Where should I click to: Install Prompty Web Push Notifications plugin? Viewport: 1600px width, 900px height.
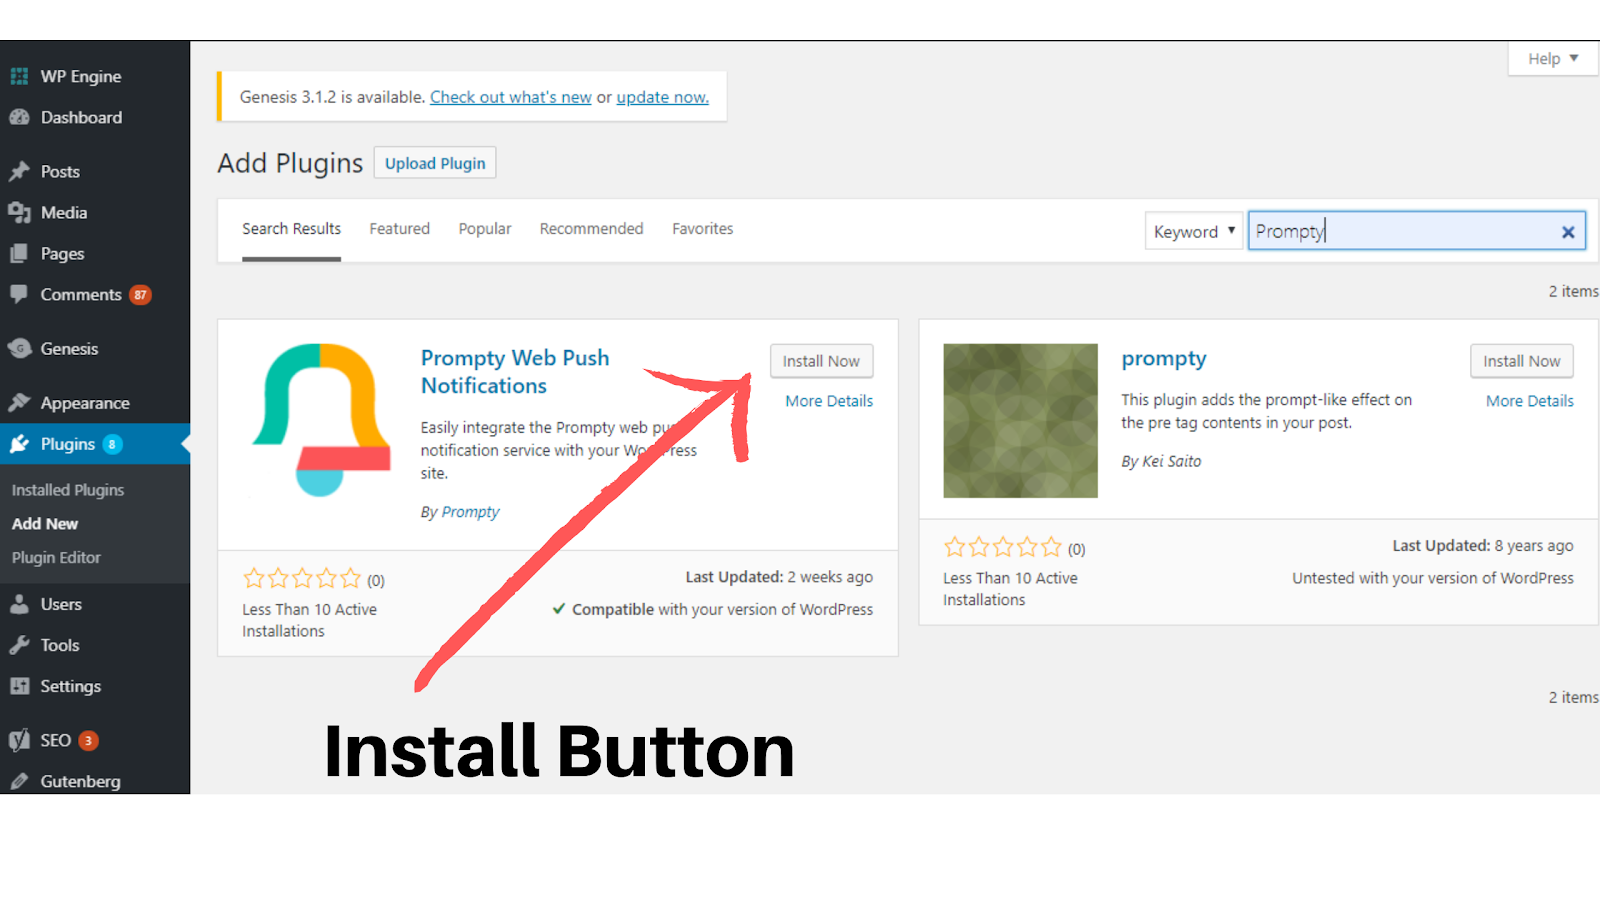(x=821, y=361)
